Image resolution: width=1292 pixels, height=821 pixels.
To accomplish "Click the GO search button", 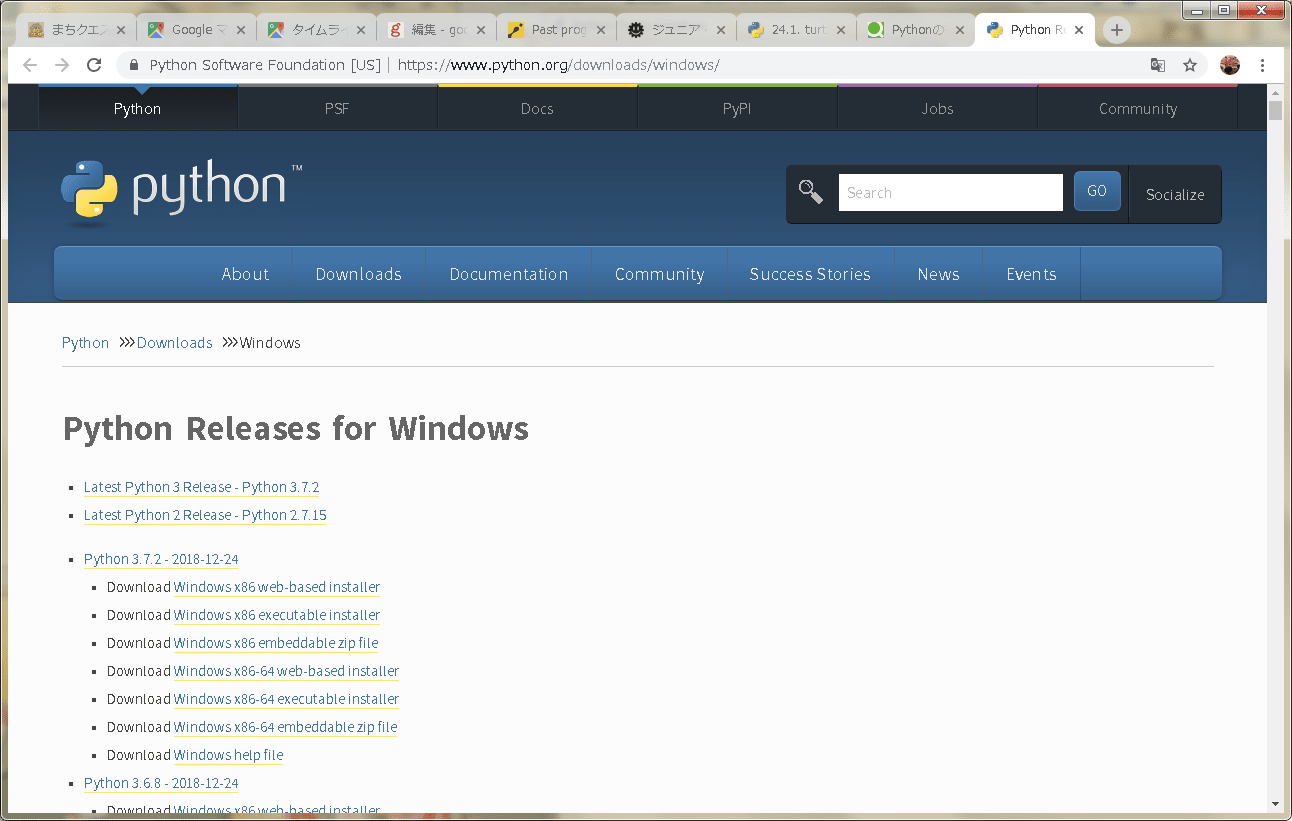I will pos(1097,191).
